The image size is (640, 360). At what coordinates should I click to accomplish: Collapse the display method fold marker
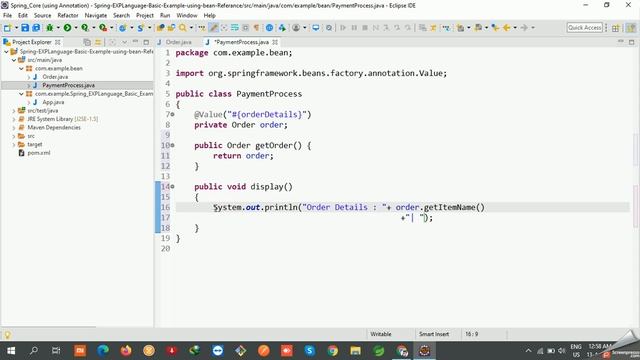173,186
